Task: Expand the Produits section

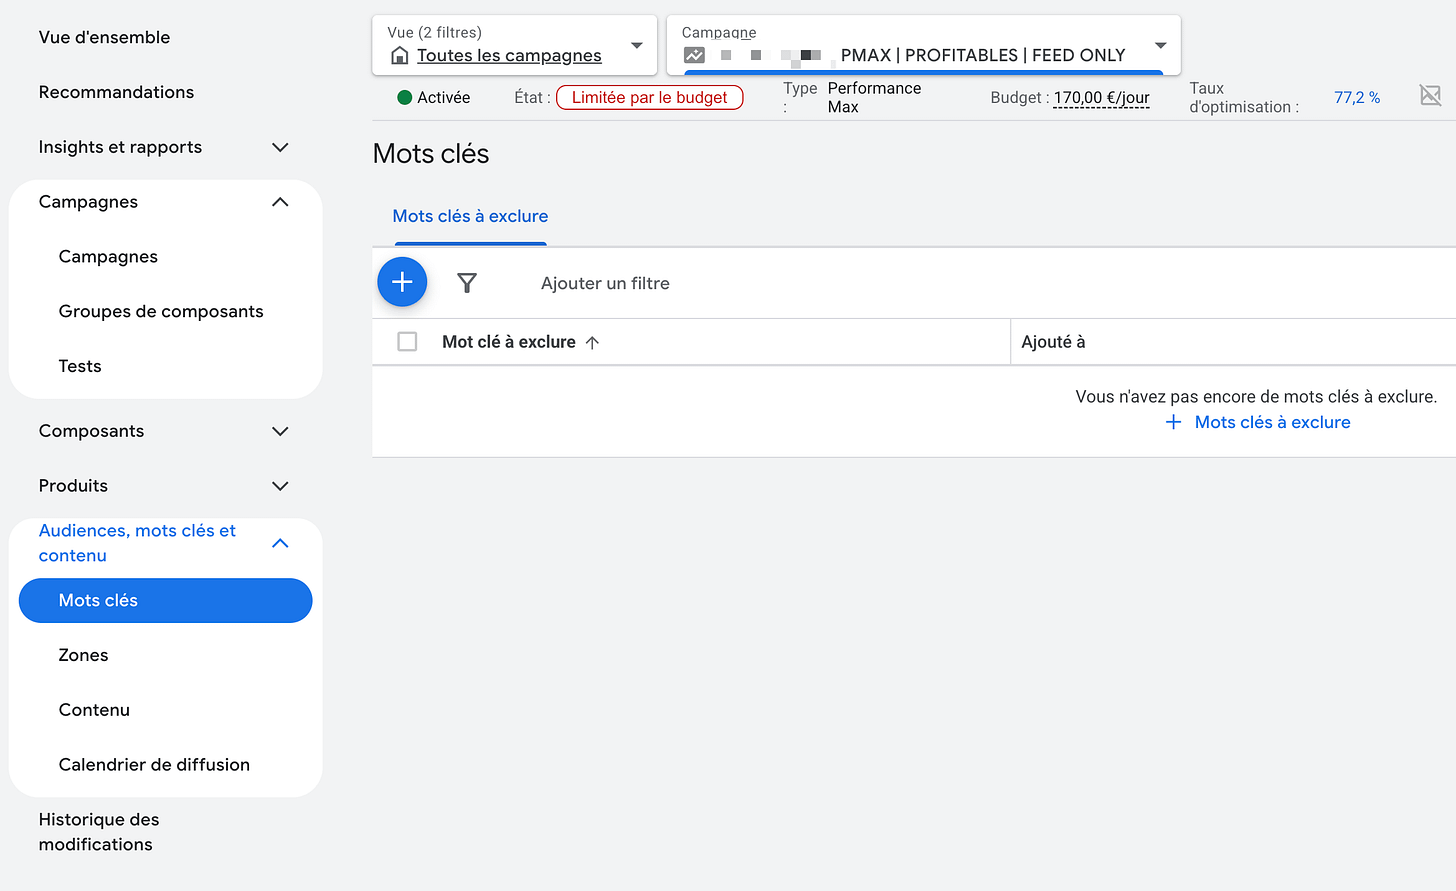Action: point(280,486)
